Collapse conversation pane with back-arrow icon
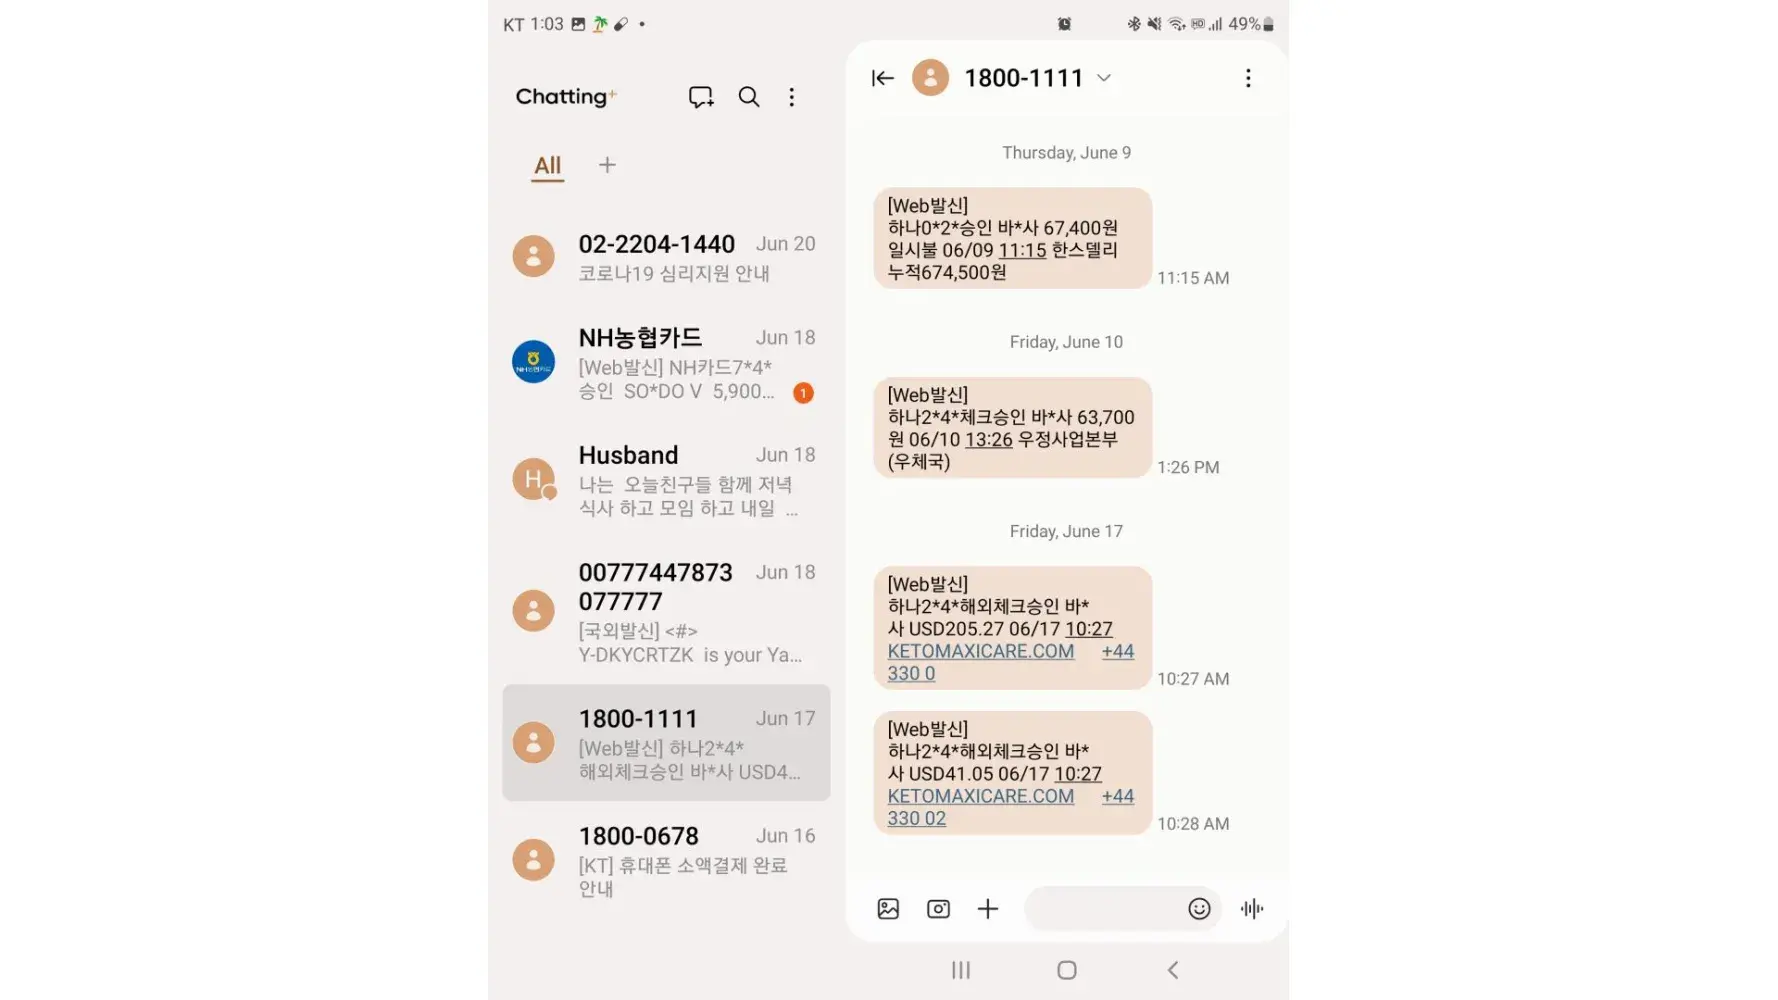Viewport: 1778px width, 1000px height. tap(882, 78)
